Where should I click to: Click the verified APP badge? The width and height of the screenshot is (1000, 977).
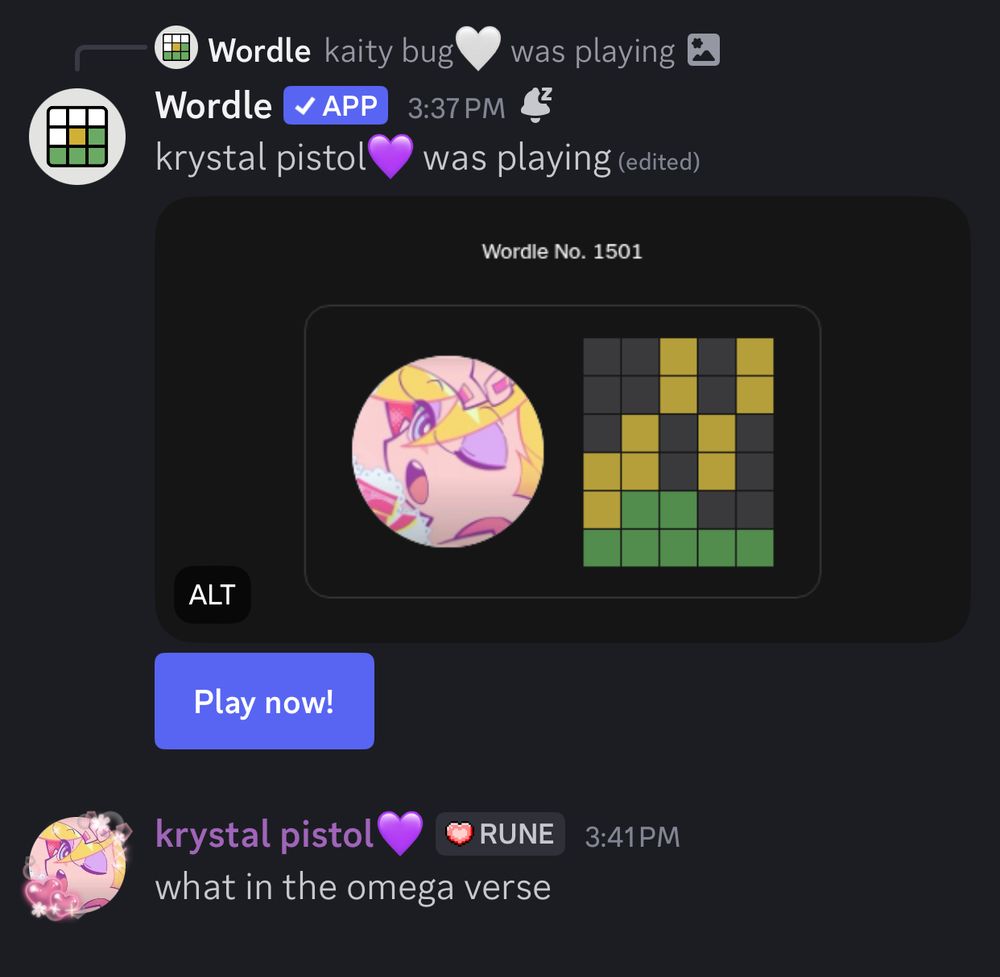(335, 105)
